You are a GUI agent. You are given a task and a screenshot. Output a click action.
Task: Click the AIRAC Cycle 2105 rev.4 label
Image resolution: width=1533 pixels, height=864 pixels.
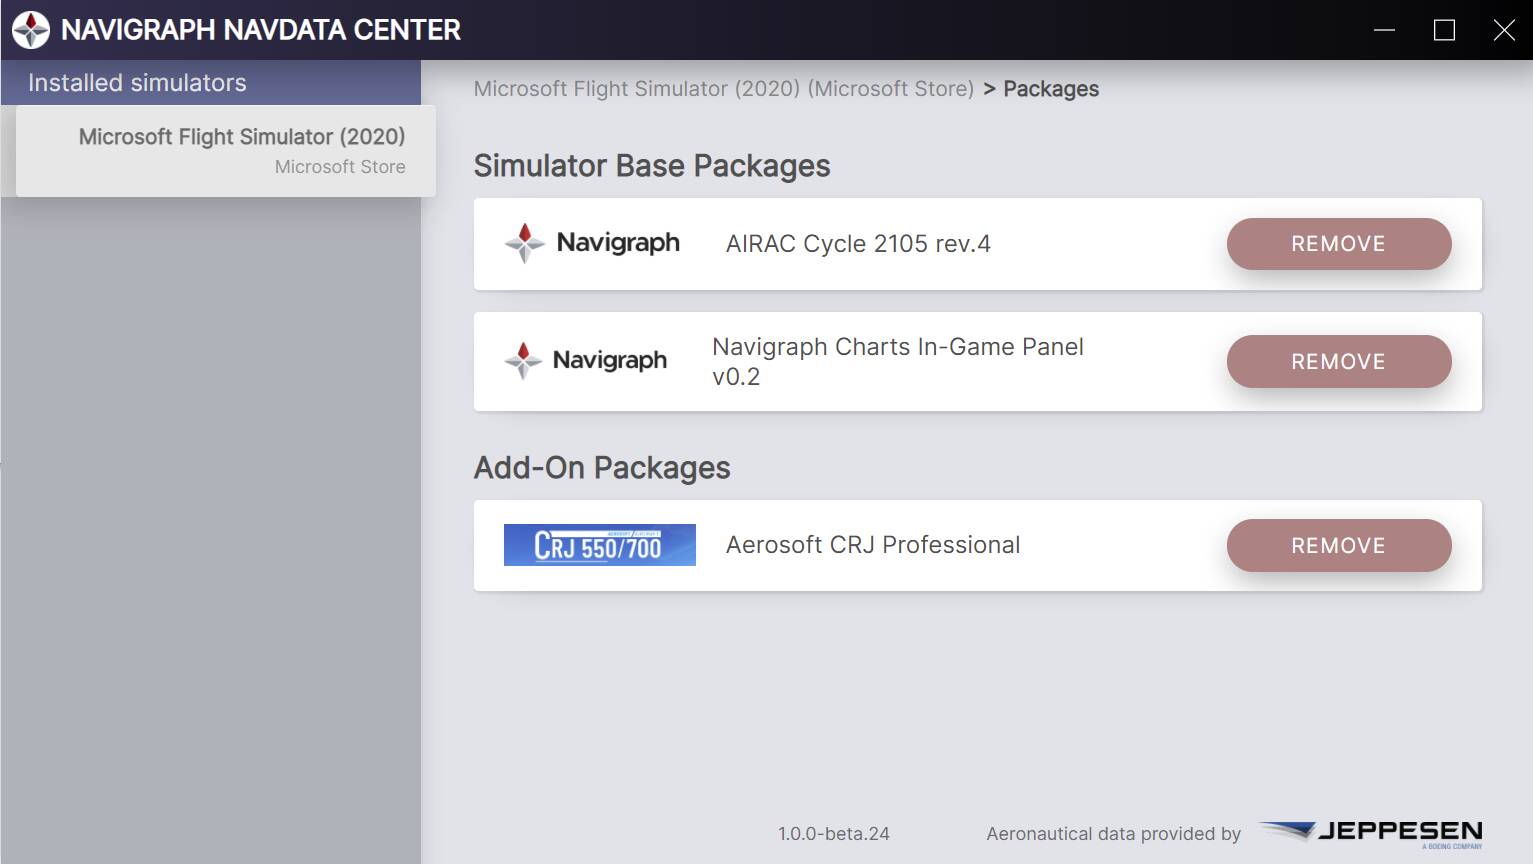point(858,244)
